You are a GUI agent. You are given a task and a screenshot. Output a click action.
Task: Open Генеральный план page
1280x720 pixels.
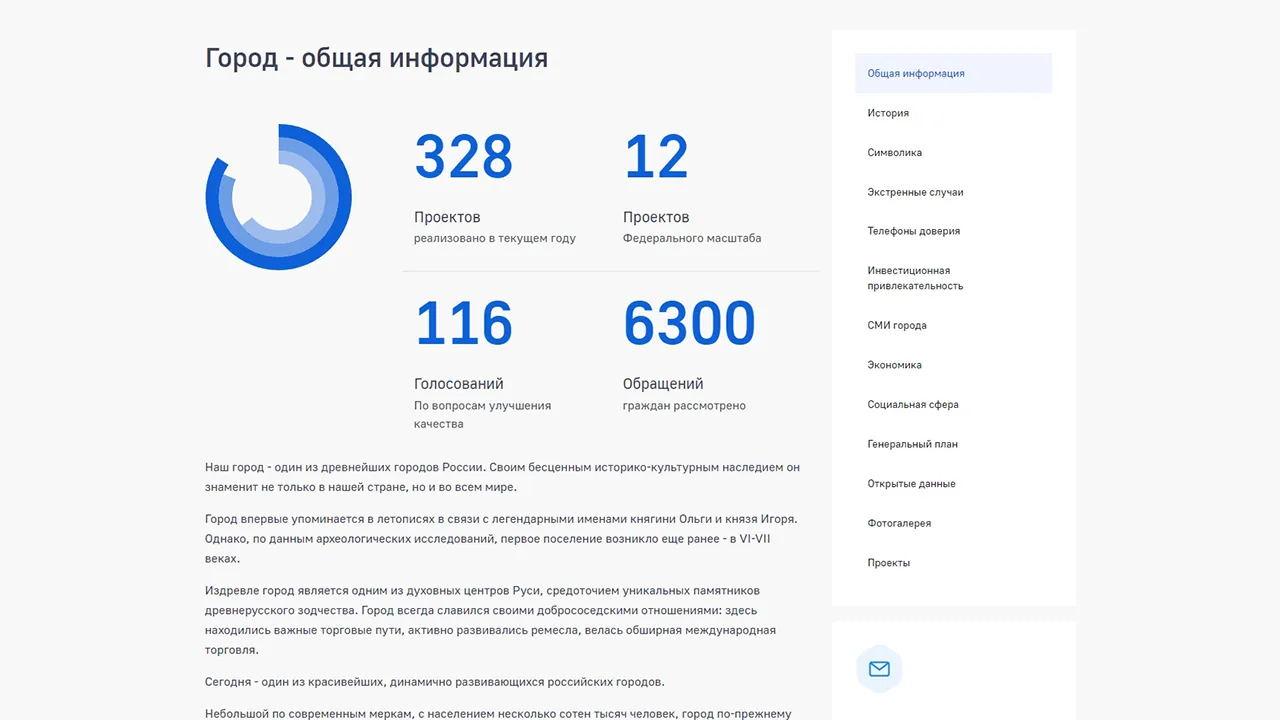pos(912,444)
